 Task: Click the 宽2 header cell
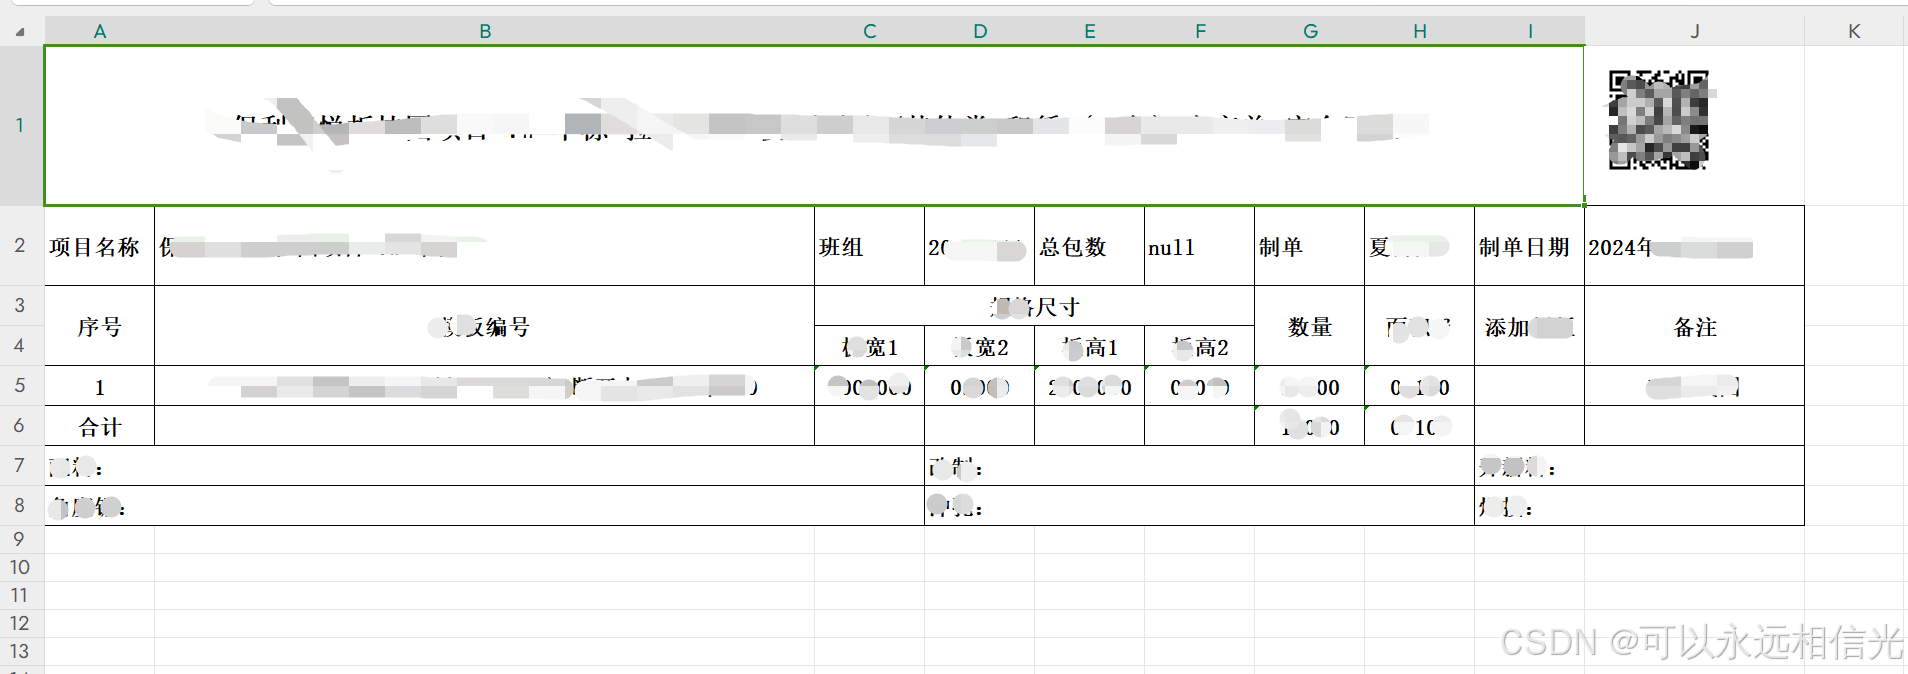pyautogui.click(x=980, y=346)
